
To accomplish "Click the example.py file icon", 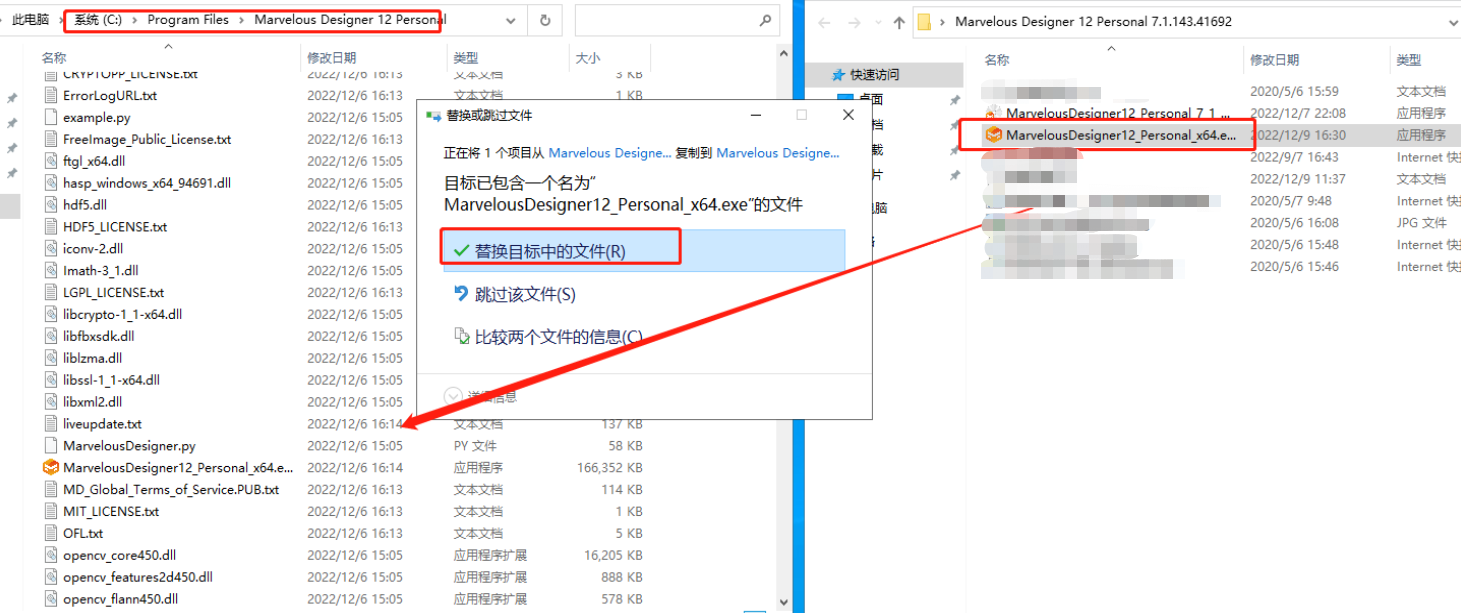I will point(53,117).
